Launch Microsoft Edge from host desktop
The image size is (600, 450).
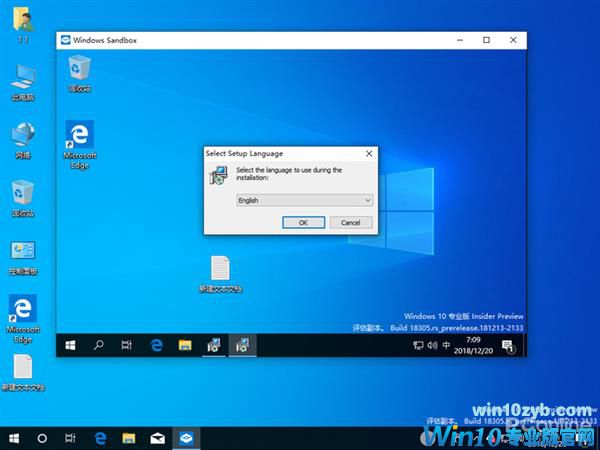click(x=23, y=319)
